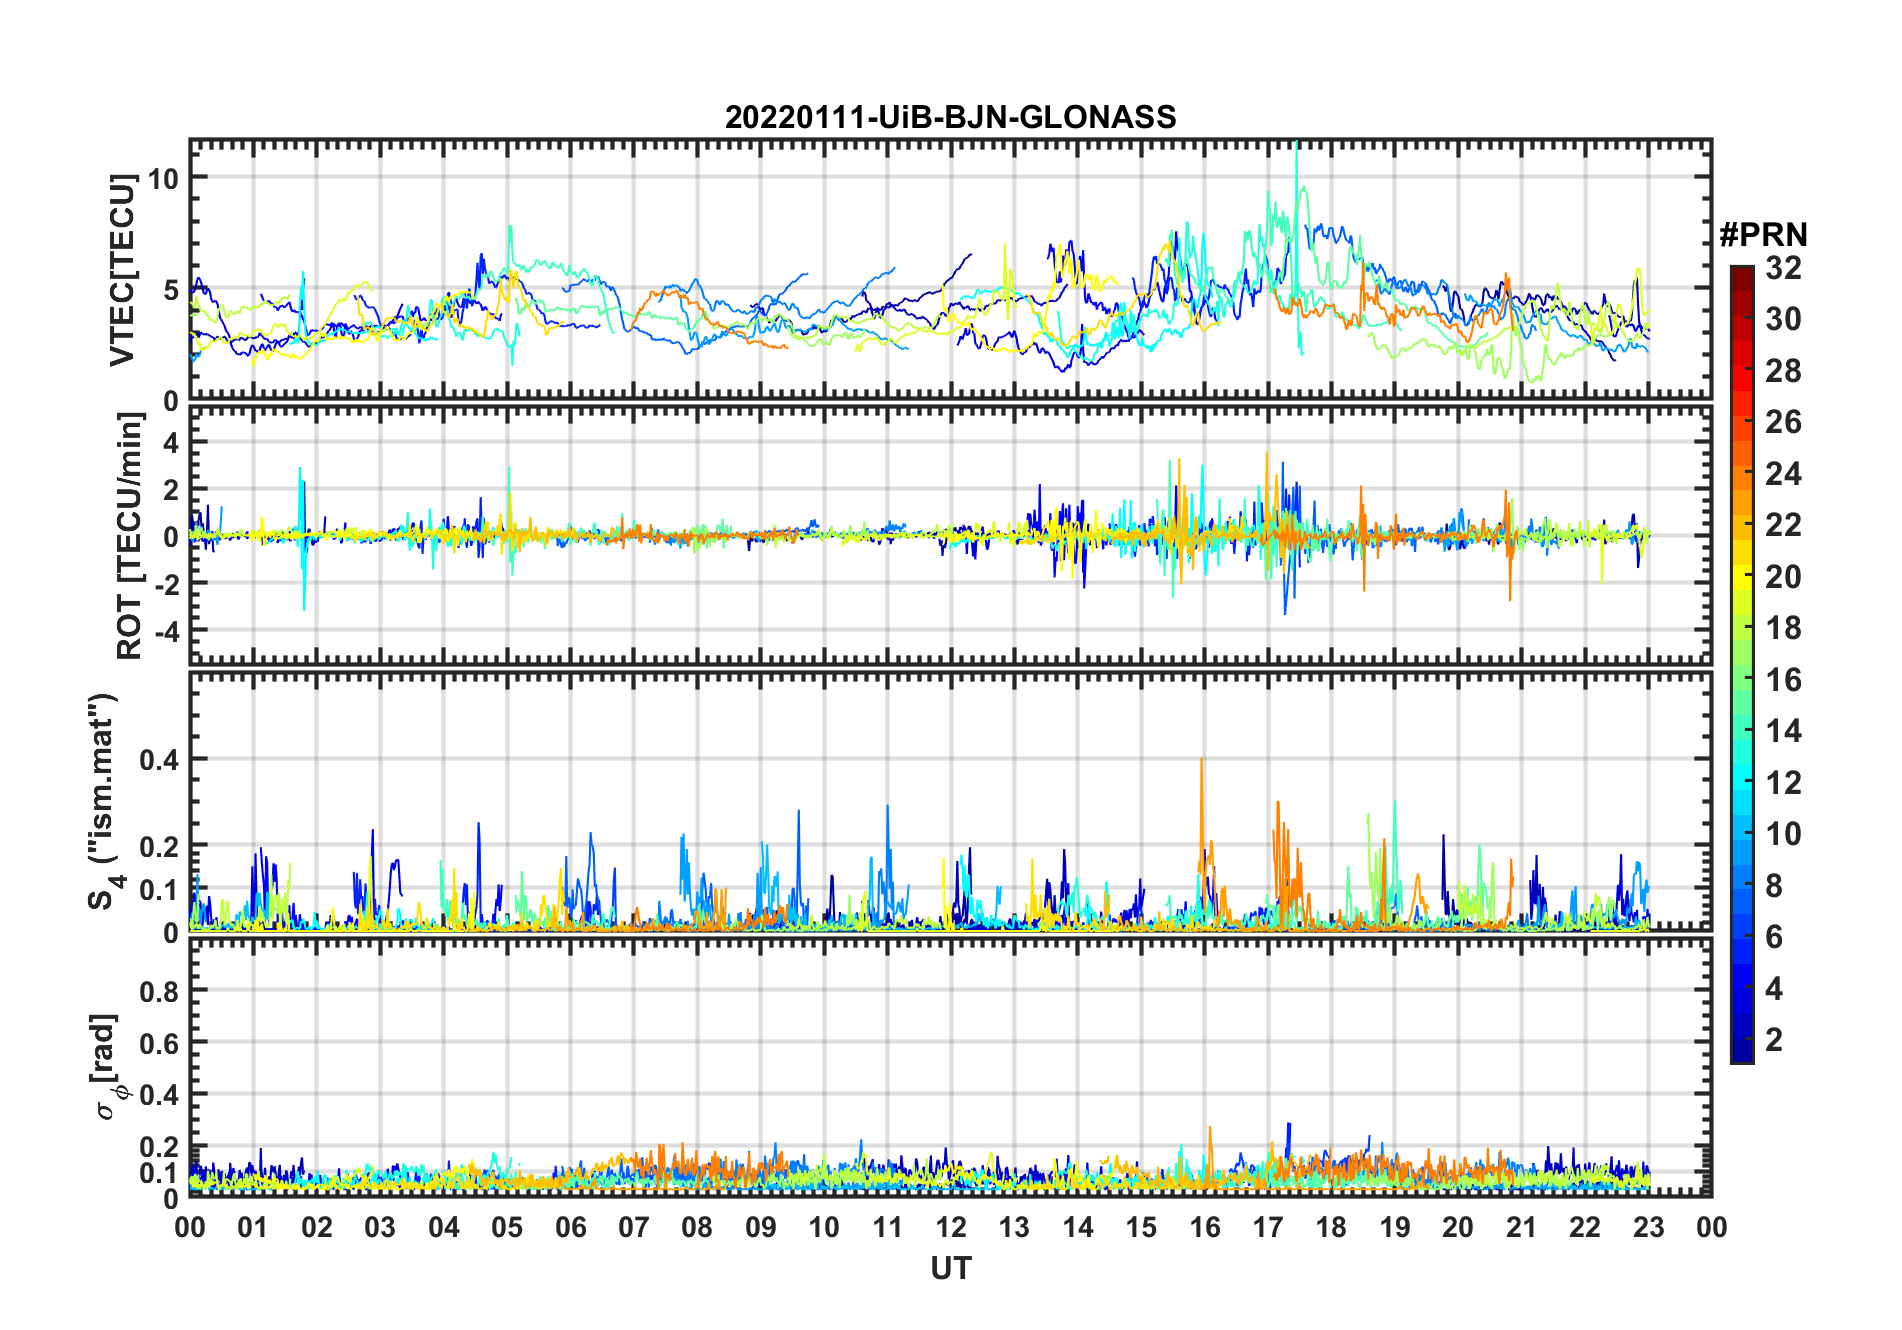Screen dimensions: 1902x1330
Task: Click the -4 tick on the ROT axis
Action: 165,631
